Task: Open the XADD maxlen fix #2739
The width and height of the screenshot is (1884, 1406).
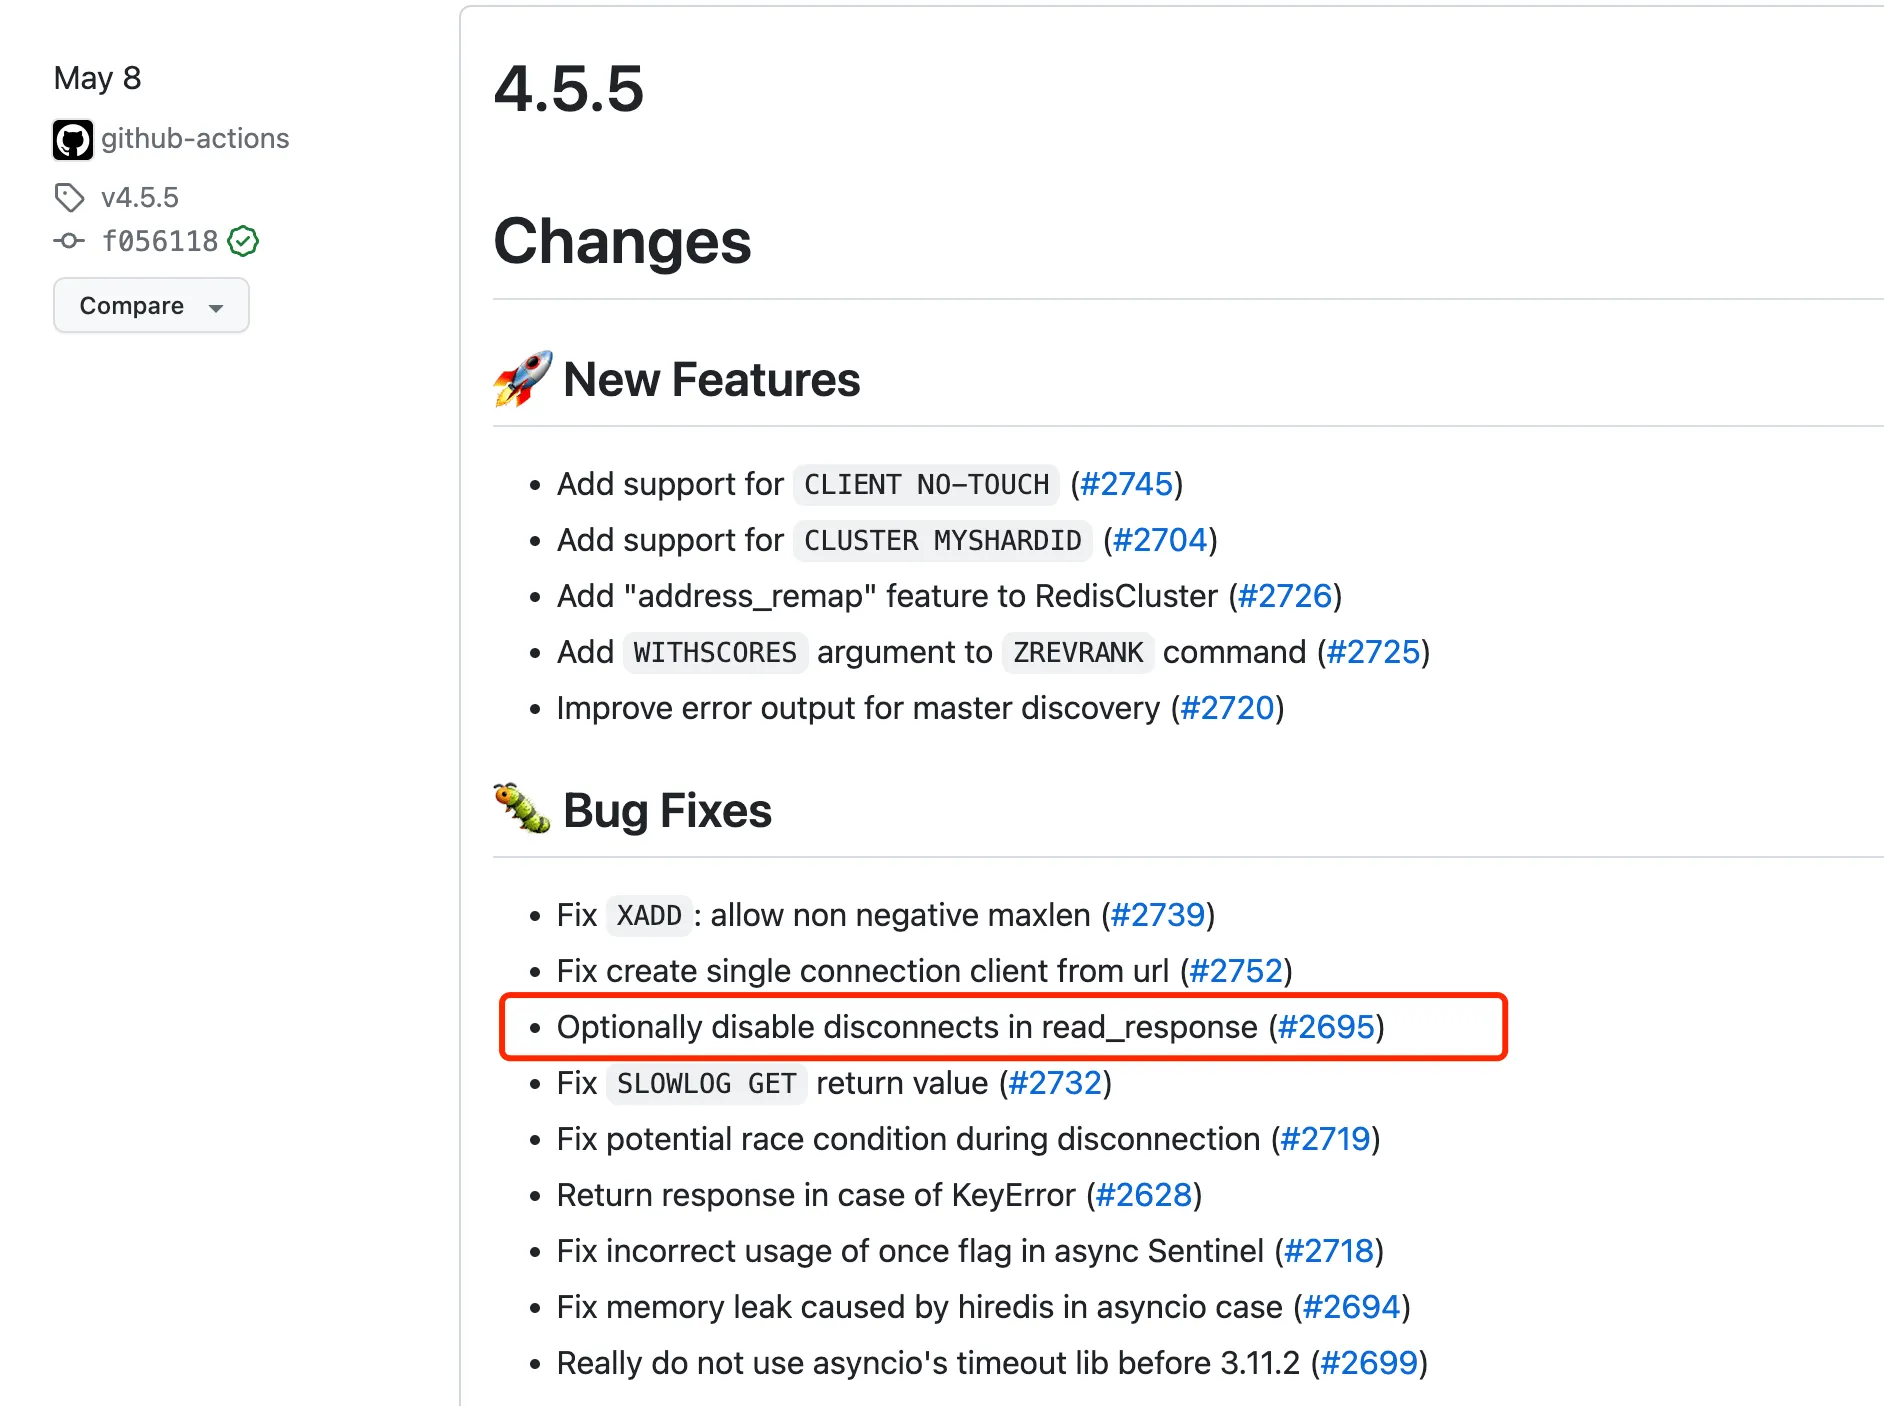Action: click(1158, 915)
